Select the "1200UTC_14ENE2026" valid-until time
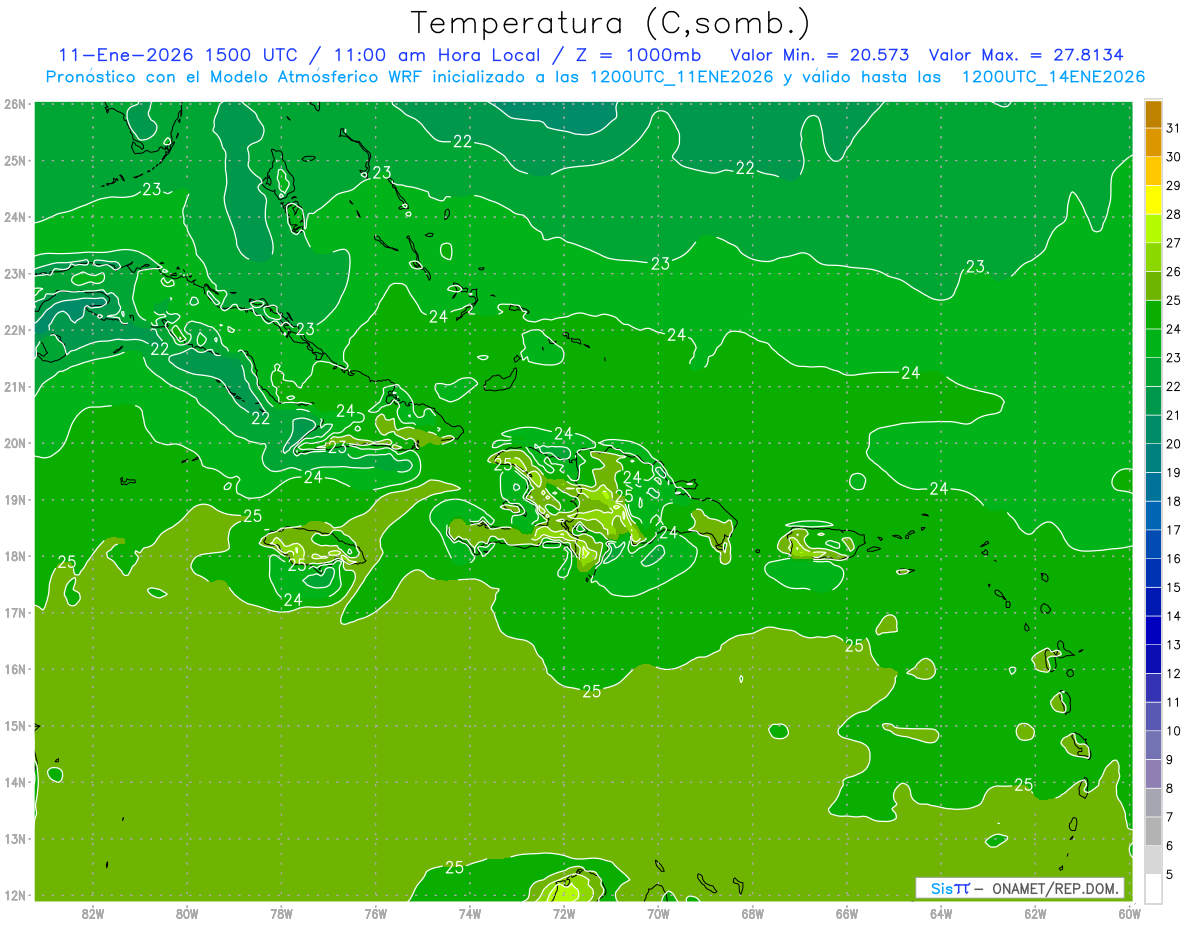Image resolution: width=1200 pixels, height=927 pixels. (1053, 77)
